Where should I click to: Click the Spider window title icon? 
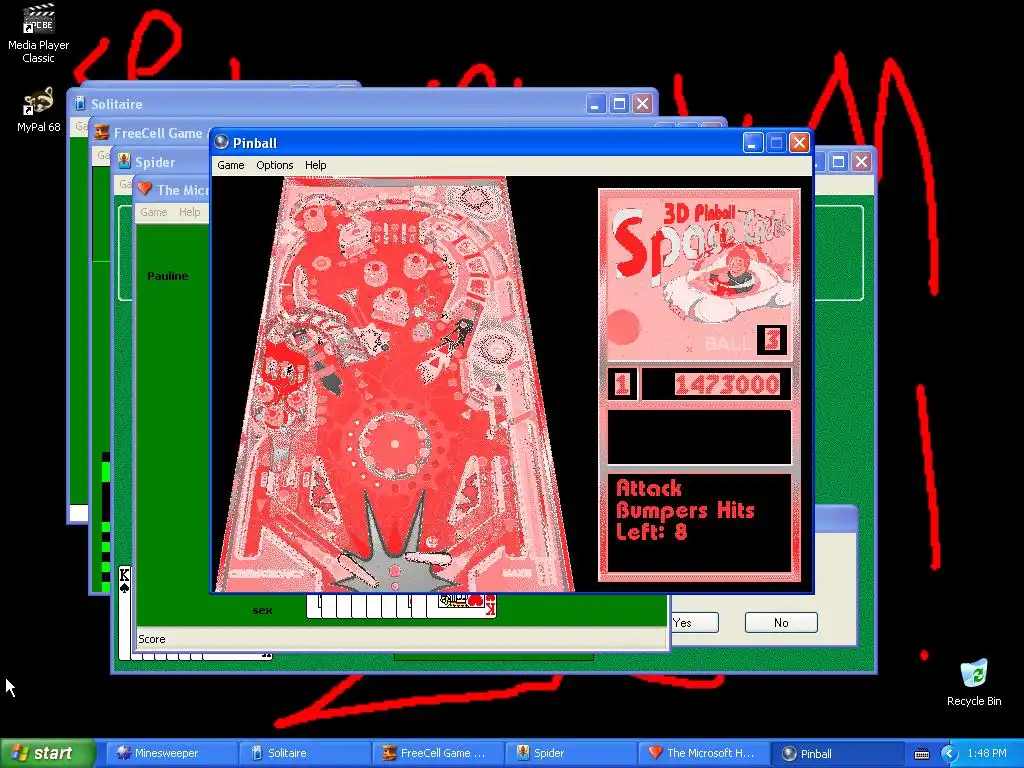pos(123,161)
